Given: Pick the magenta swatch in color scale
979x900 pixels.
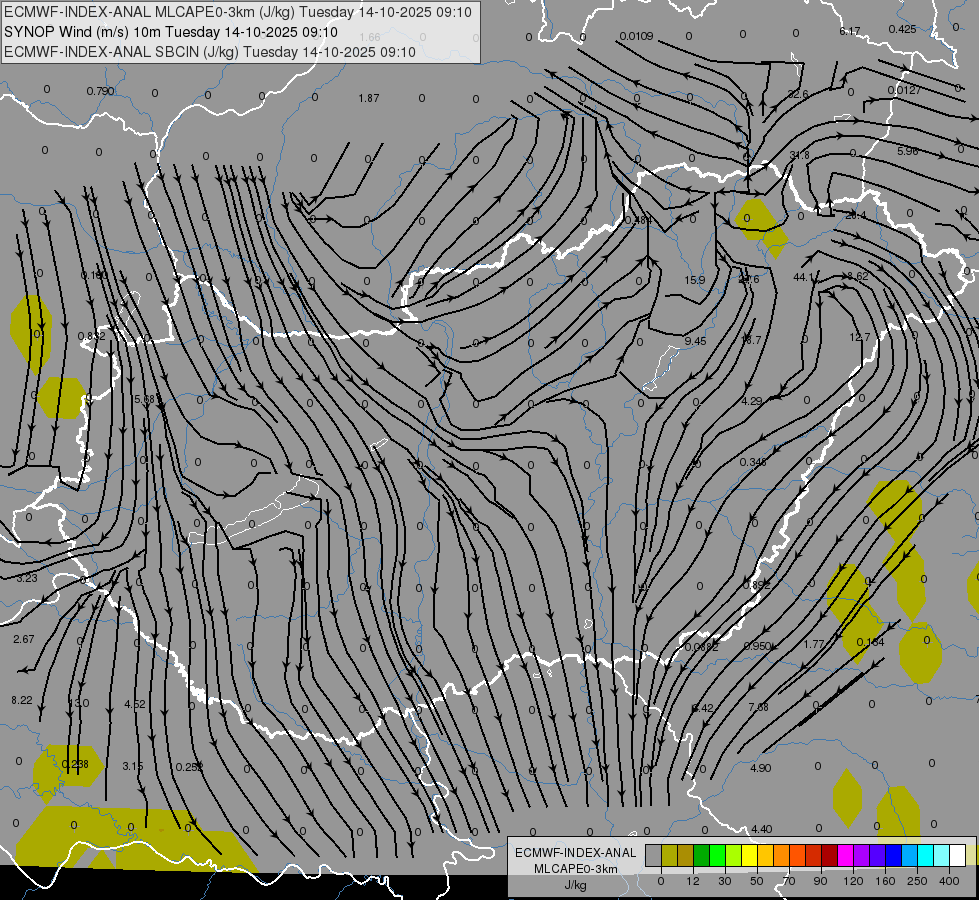Looking at the screenshot, I should point(845,856).
